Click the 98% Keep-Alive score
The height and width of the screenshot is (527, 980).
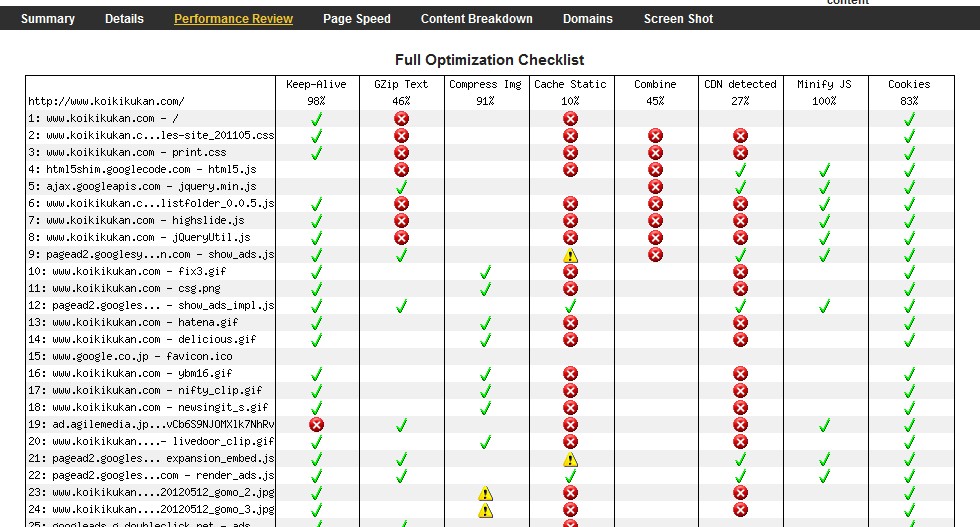316,101
